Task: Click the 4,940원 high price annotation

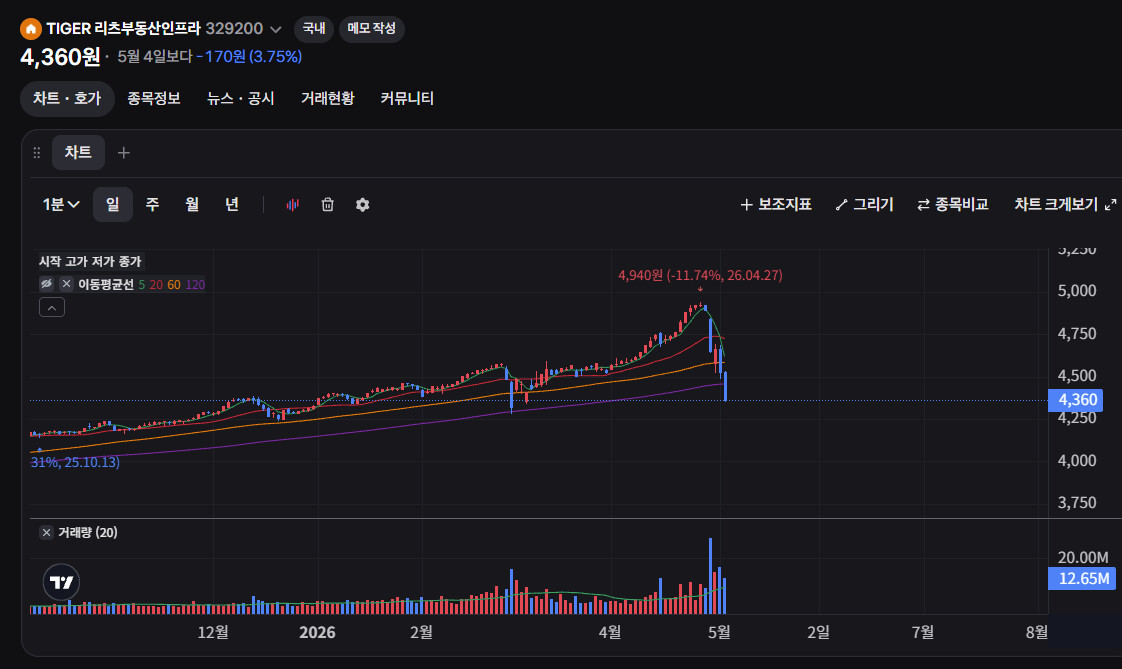Action: [700, 275]
